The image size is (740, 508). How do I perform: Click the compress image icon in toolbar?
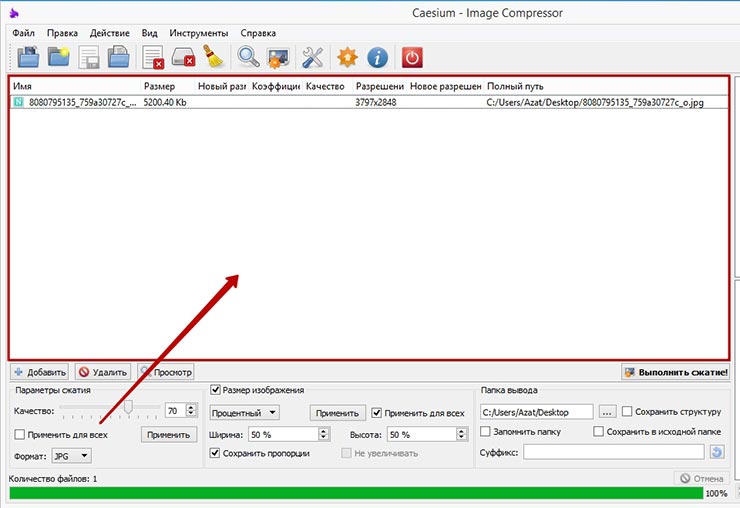(x=278, y=57)
